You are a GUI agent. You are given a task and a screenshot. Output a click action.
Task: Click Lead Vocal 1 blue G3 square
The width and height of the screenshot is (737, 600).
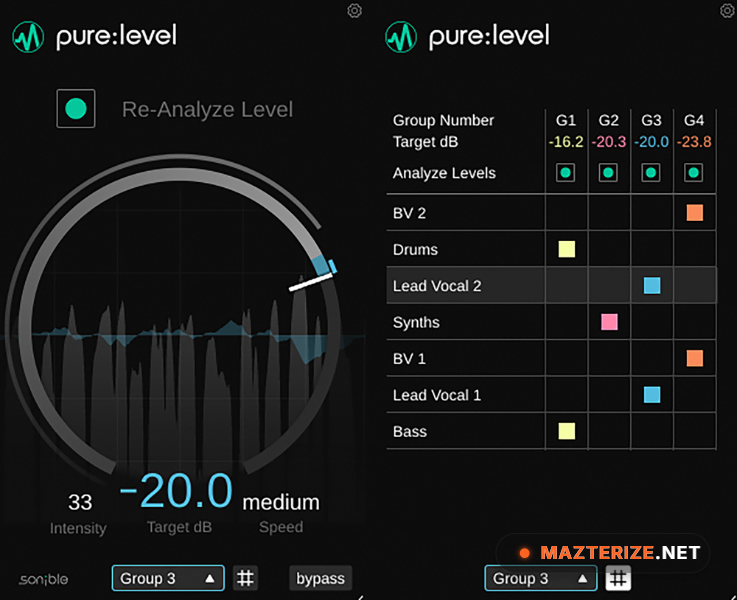(652, 395)
